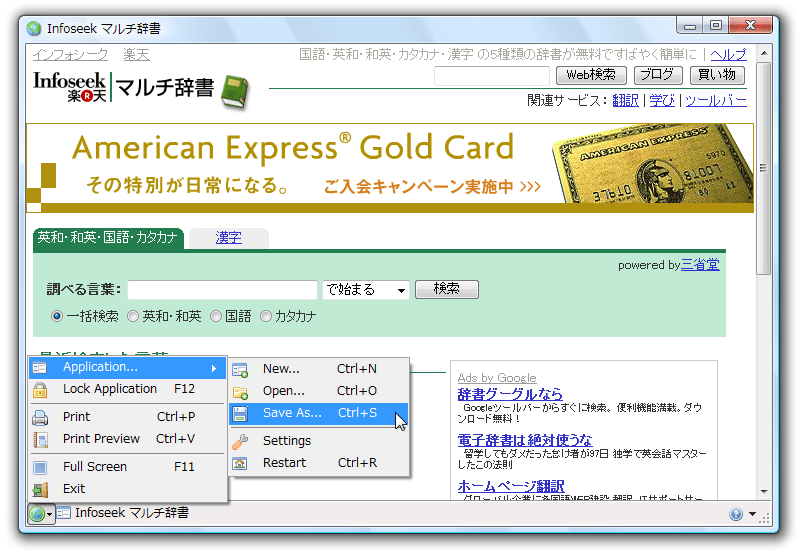The image size is (800, 551).
Task: Click the page icon beside status bar title
Action: (x=64, y=513)
